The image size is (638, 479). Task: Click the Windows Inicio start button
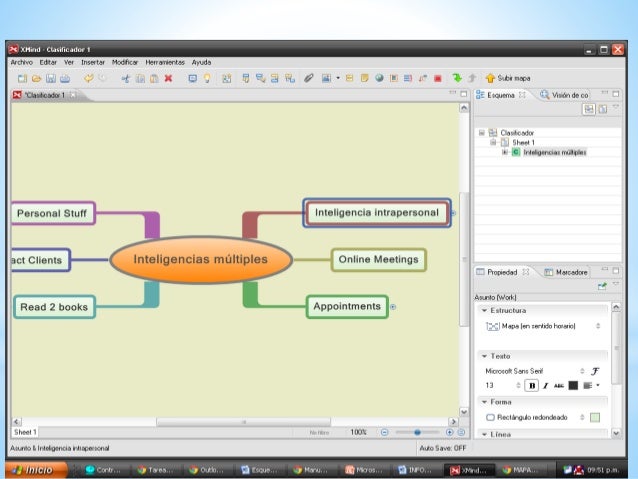(x=34, y=469)
